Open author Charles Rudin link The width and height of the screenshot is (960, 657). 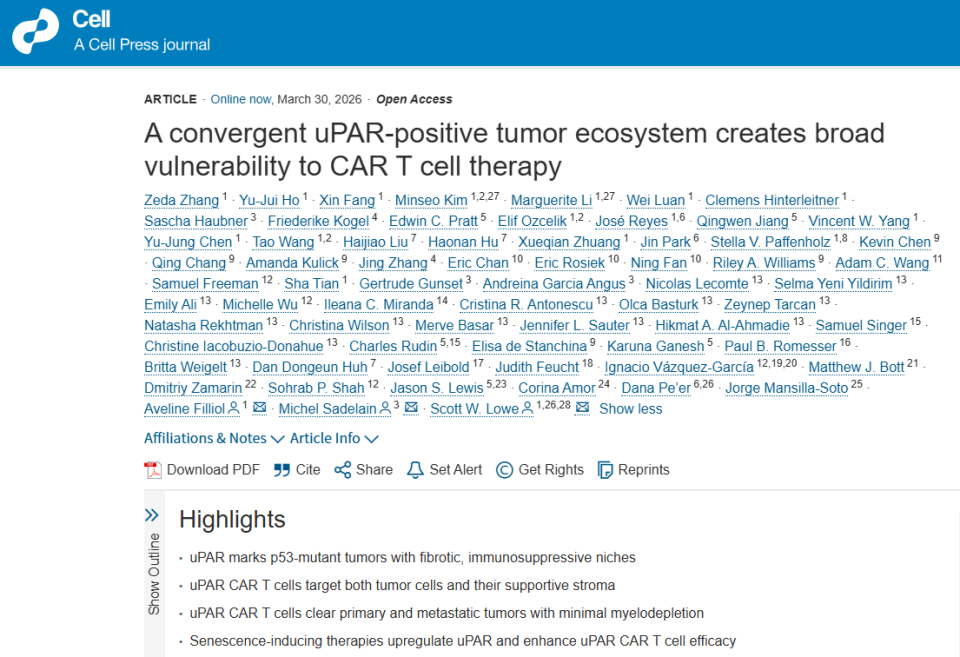click(x=393, y=346)
